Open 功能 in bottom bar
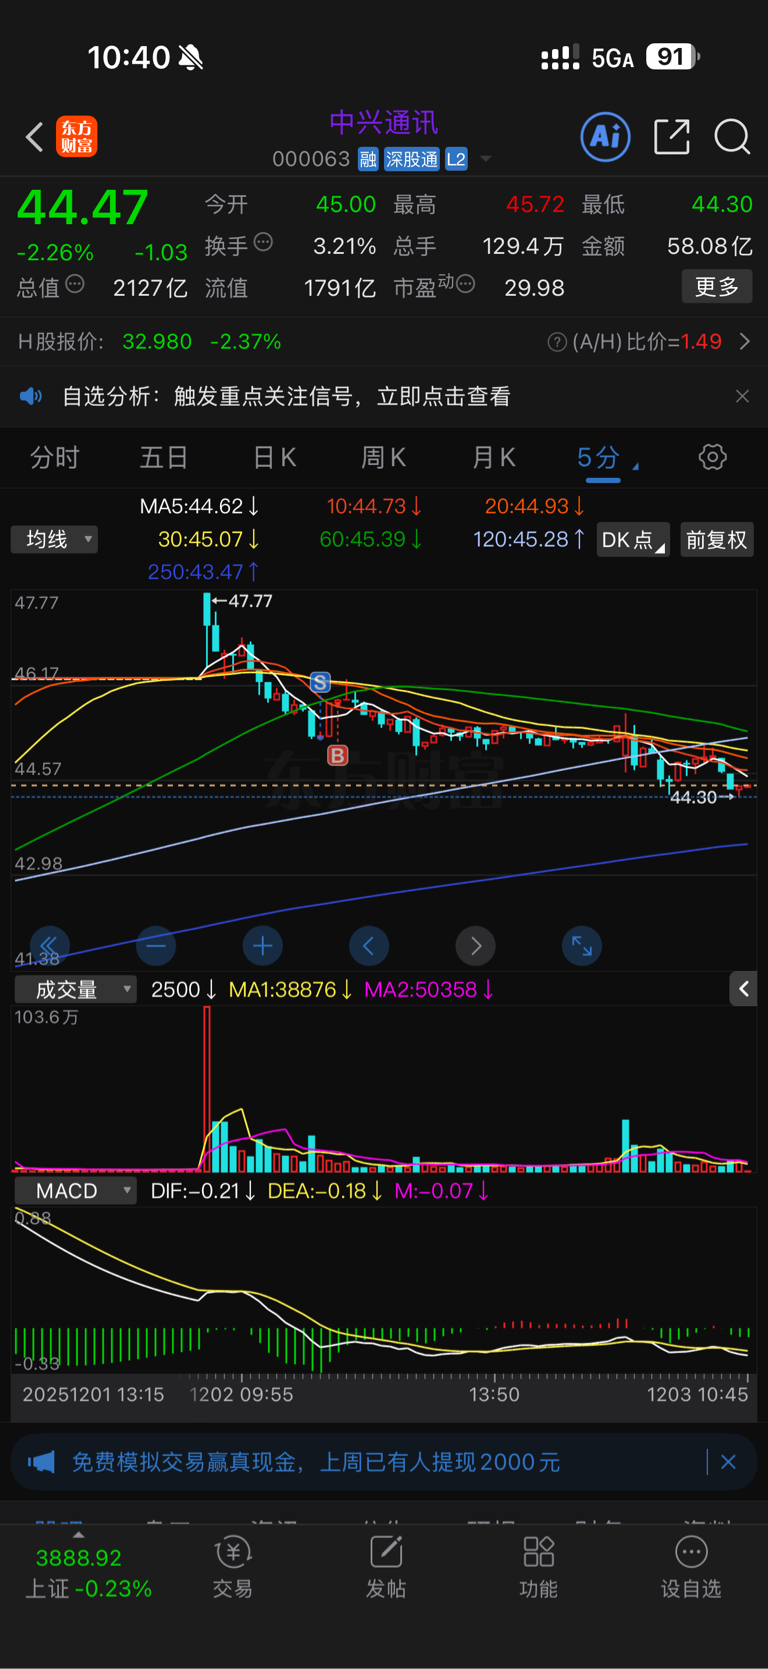Viewport: 768px width, 1669px height. click(x=539, y=1568)
